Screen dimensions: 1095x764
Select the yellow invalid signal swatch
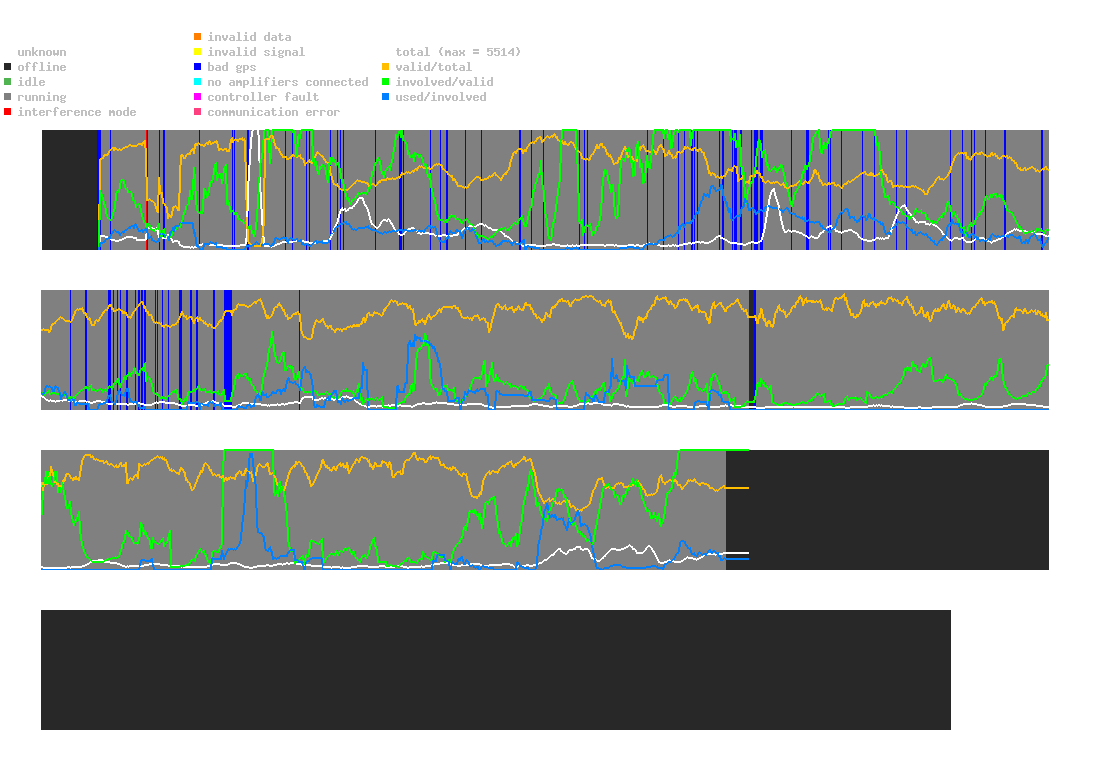coord(198,52)
